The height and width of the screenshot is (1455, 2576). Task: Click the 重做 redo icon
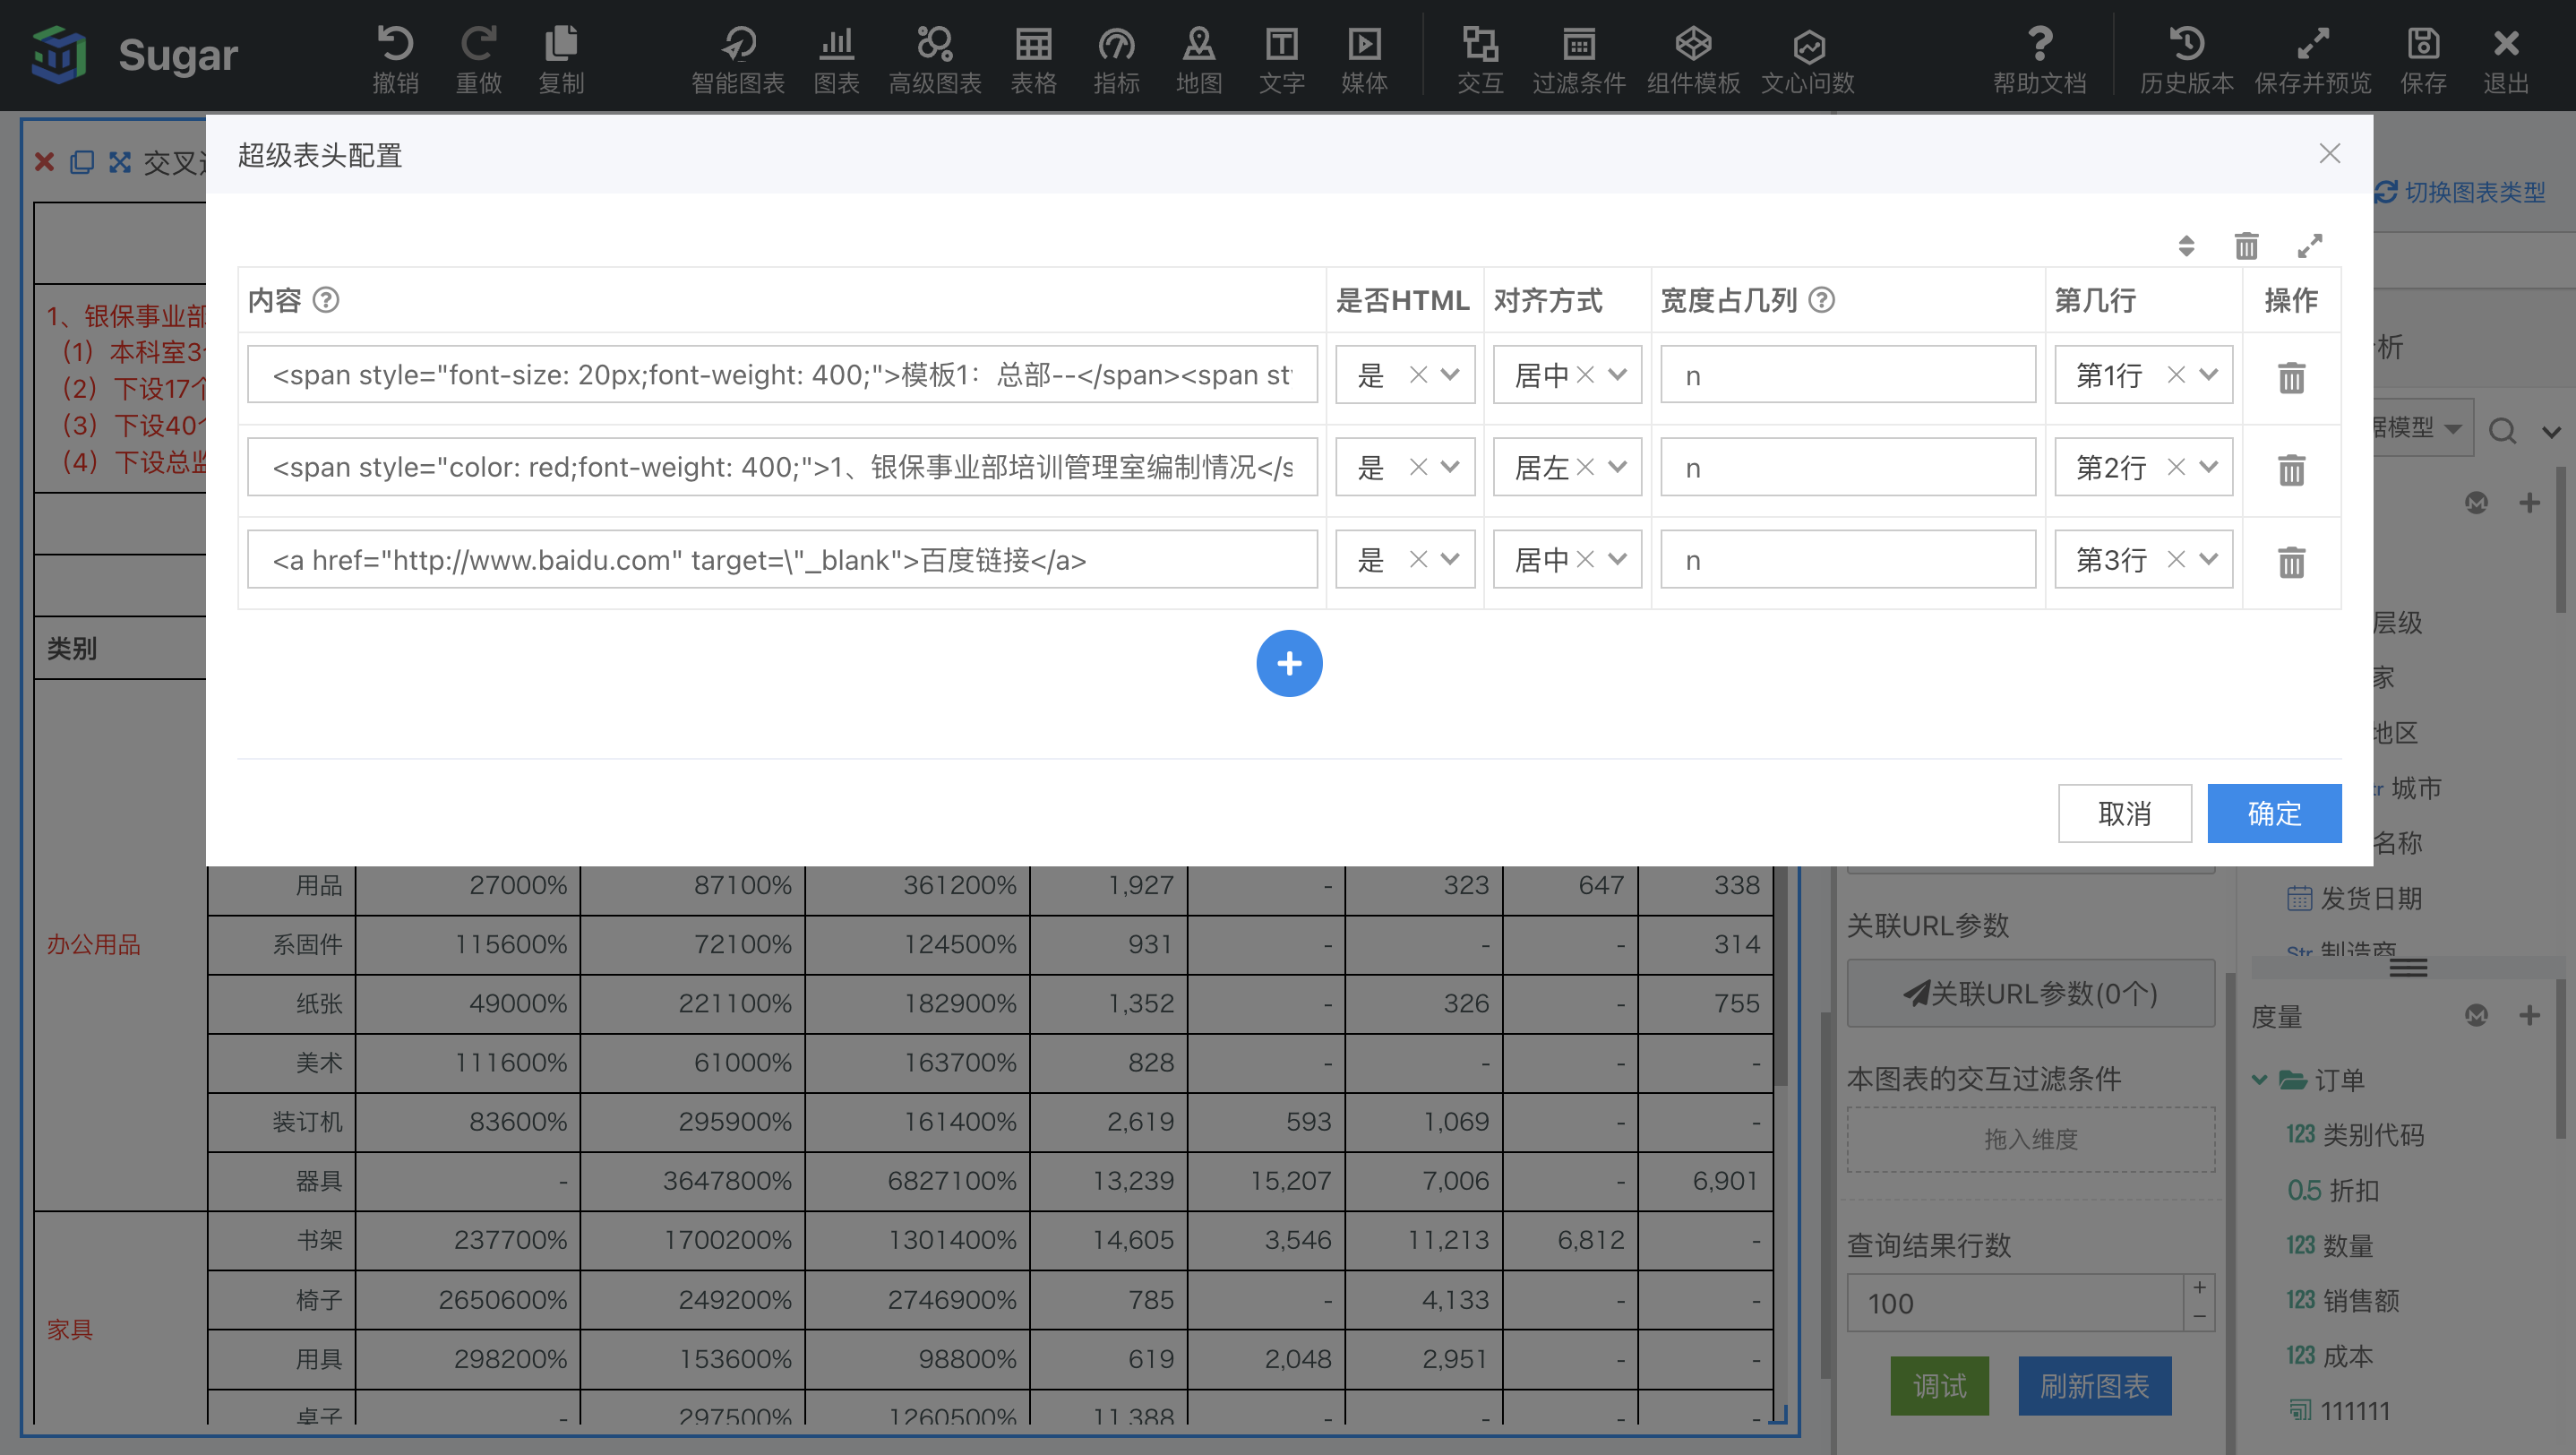tap(478, 58)
